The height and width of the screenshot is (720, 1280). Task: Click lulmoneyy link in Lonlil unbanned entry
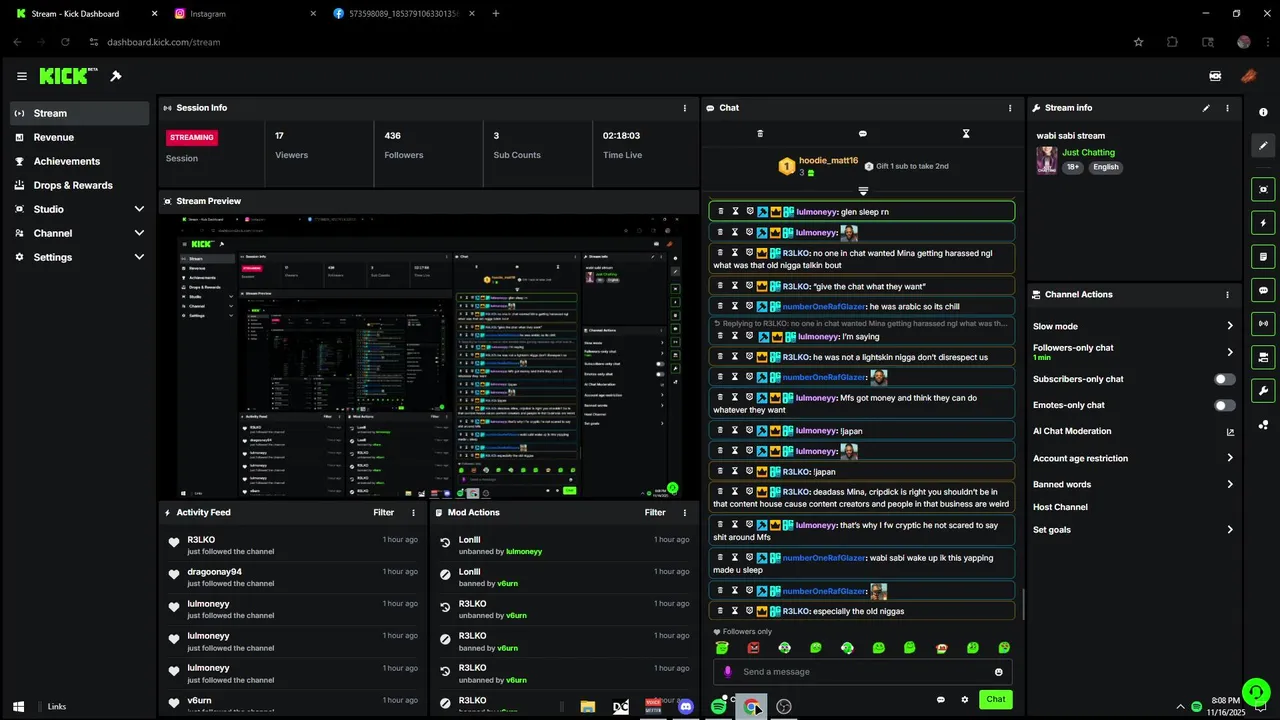click(x=524, y=552)
